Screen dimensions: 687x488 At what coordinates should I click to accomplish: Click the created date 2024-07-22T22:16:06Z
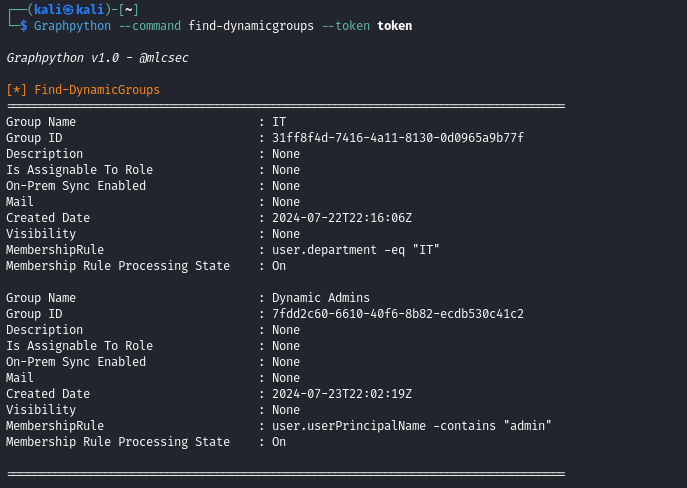[341, 218]
